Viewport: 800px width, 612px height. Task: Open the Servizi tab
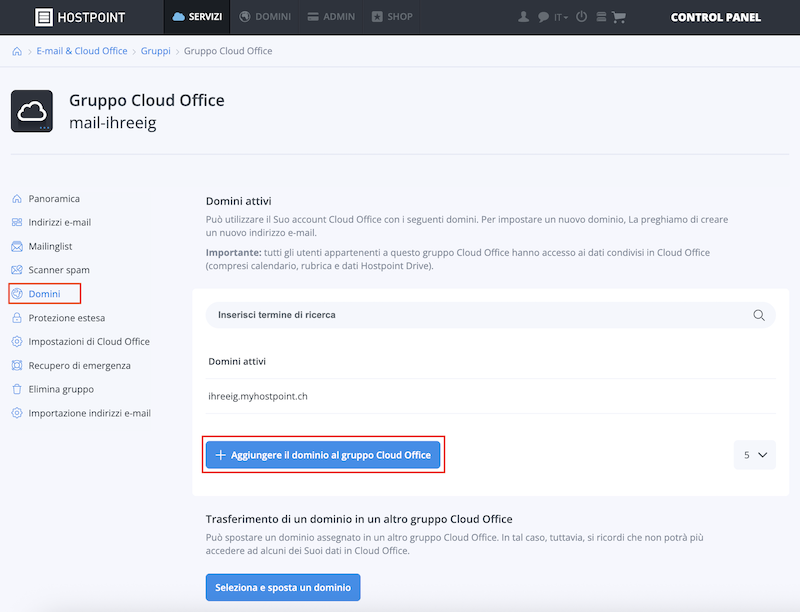[x=197, y=17]
